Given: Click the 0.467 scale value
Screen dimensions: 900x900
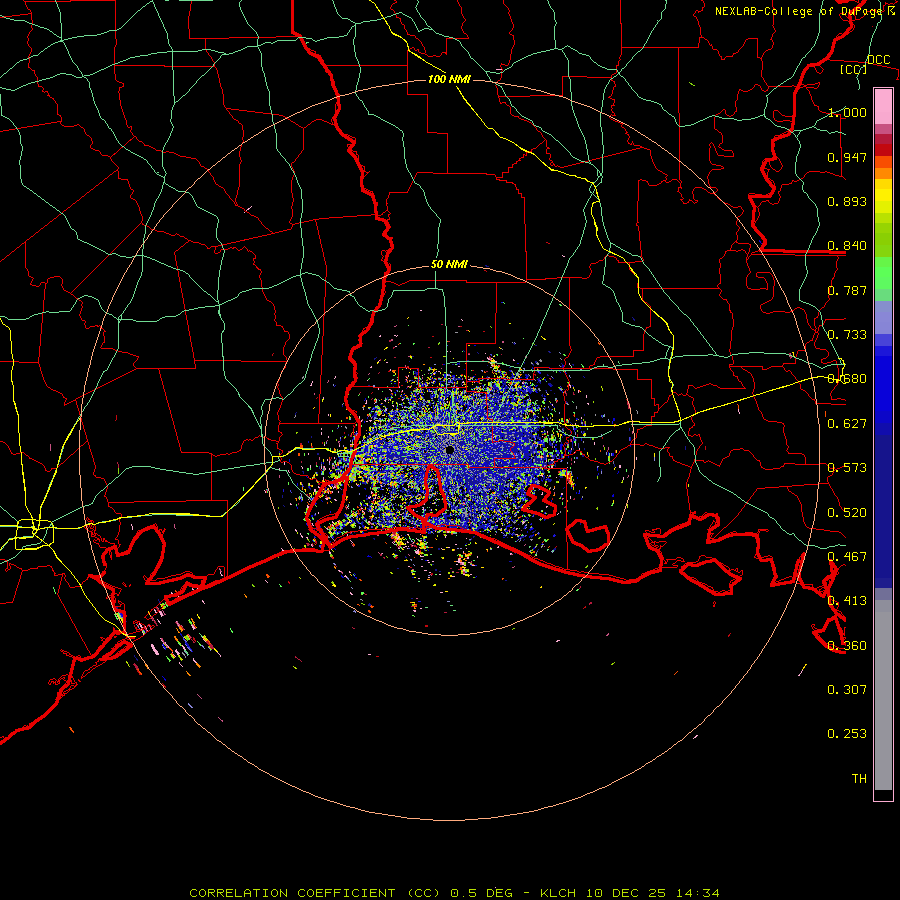Looking at the screenshot, I should pyautogui.click(x=847, y=557).
